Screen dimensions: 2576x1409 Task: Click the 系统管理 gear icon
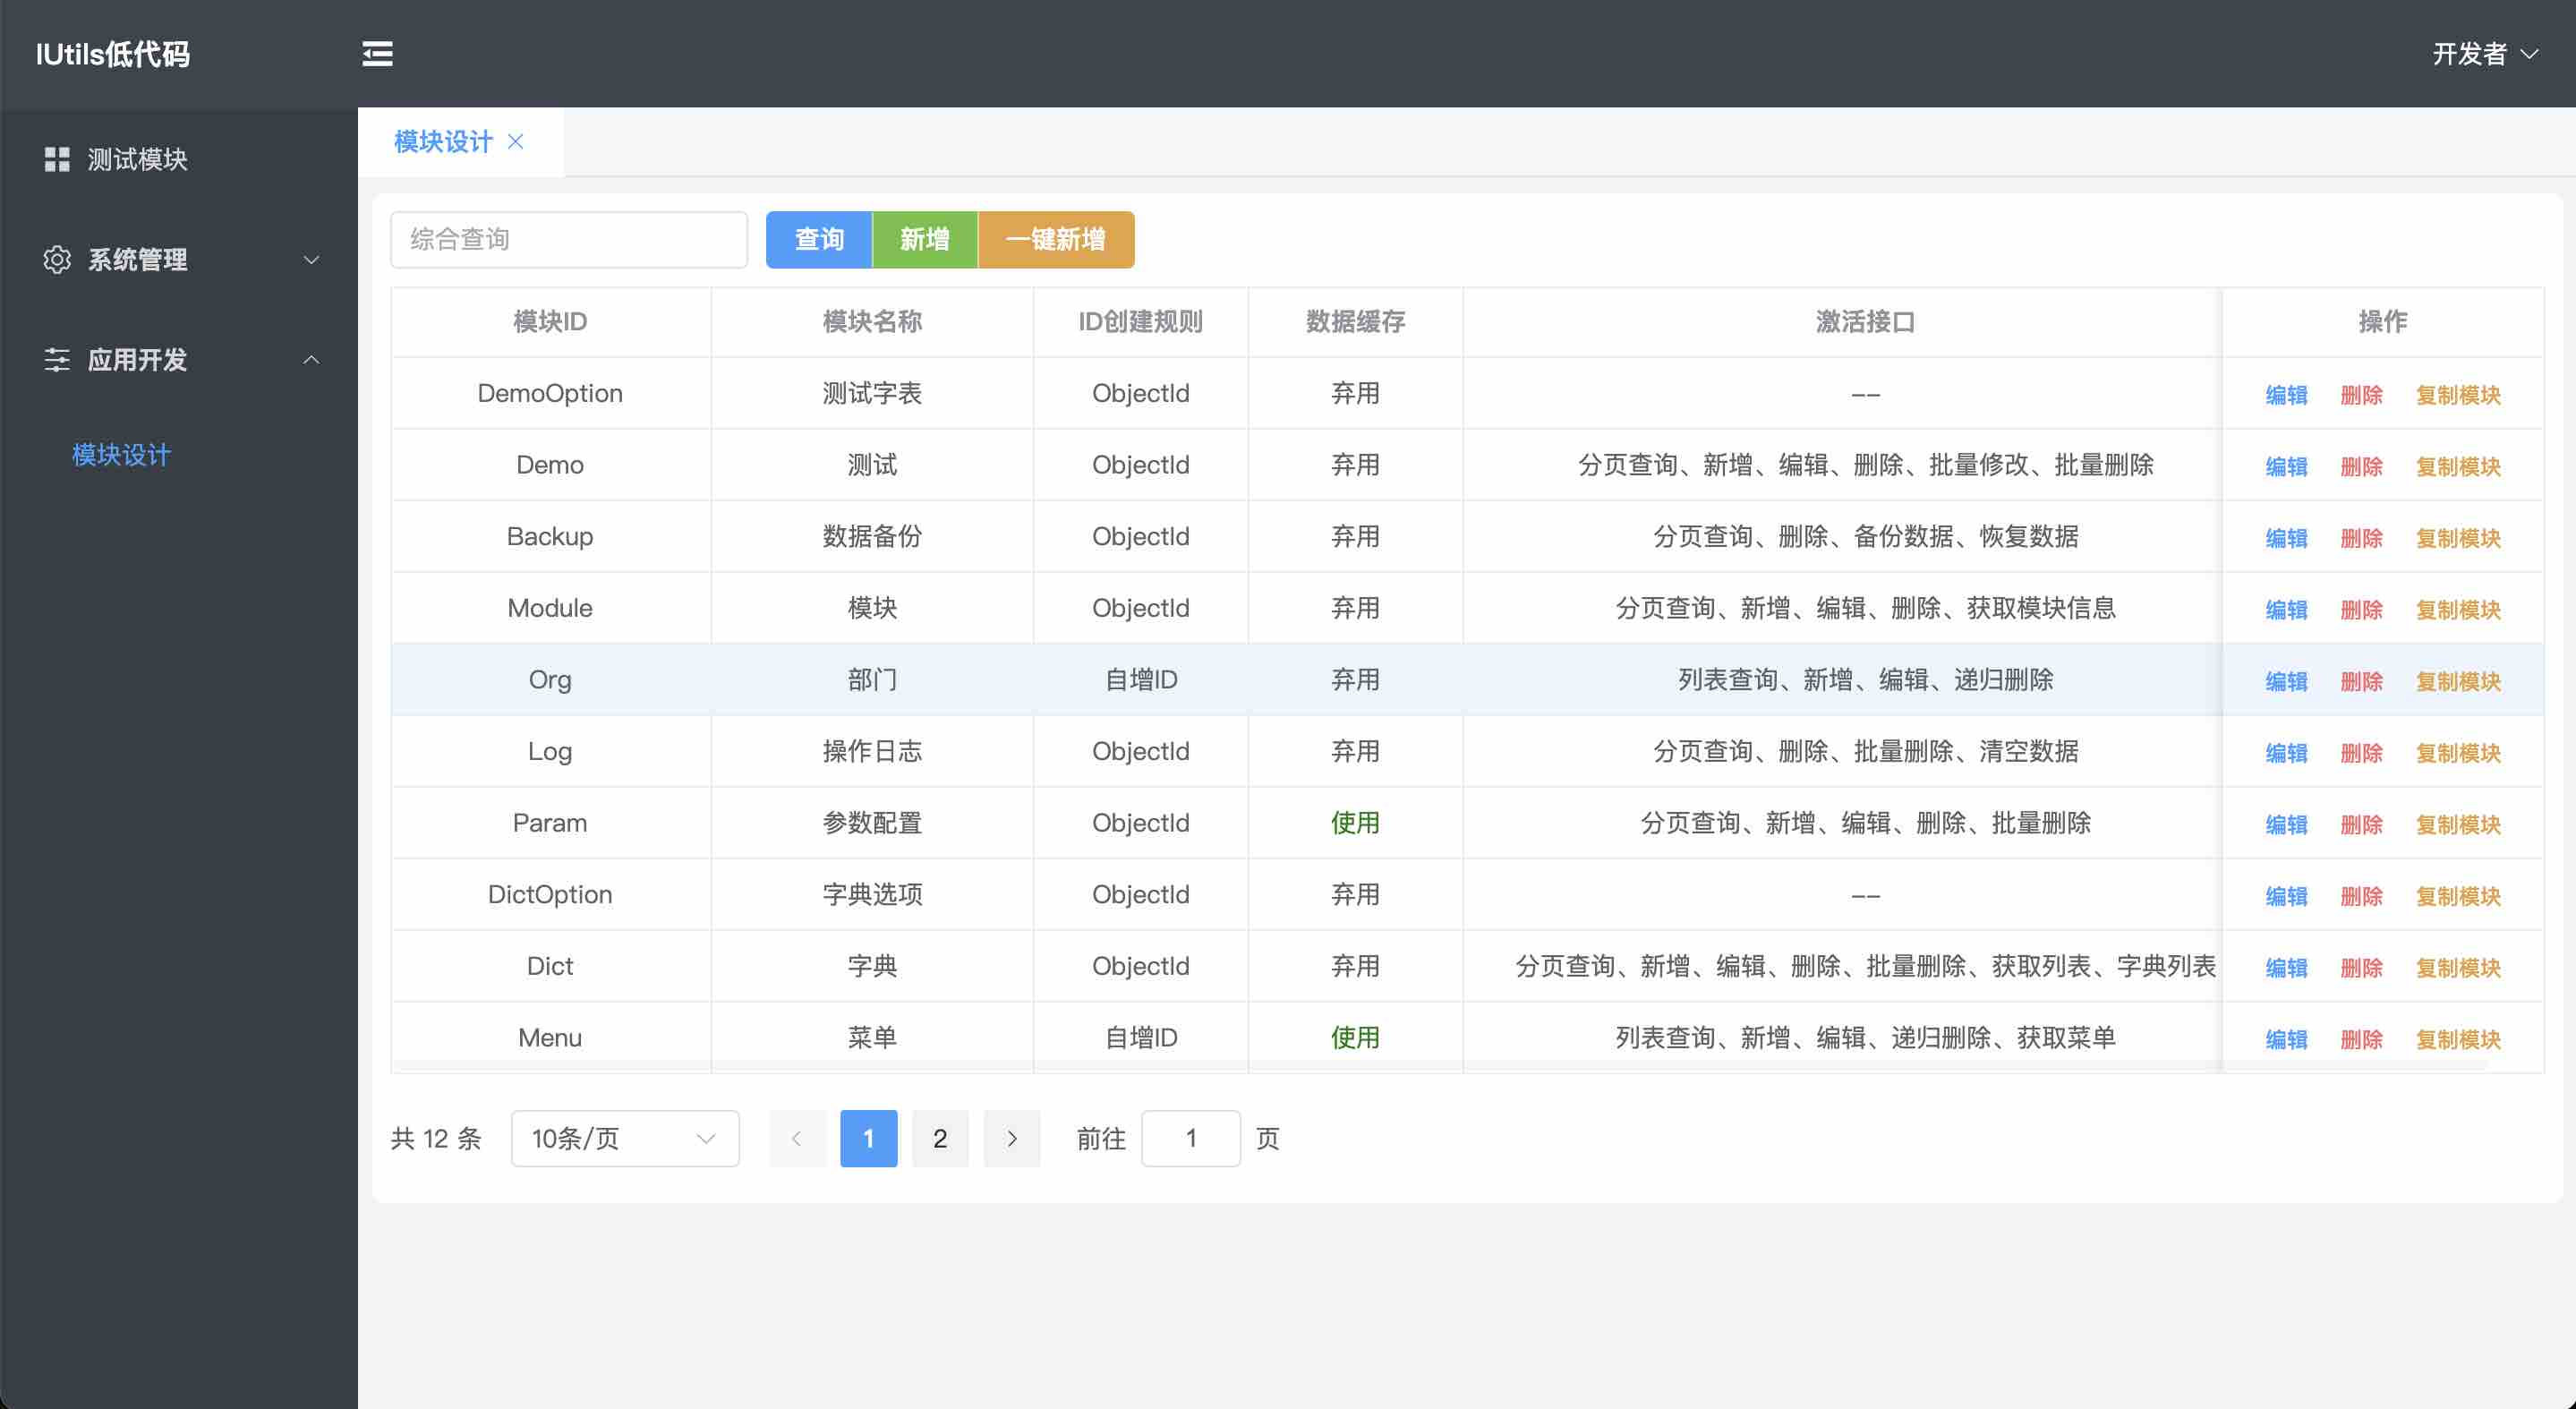pos(56,259)
